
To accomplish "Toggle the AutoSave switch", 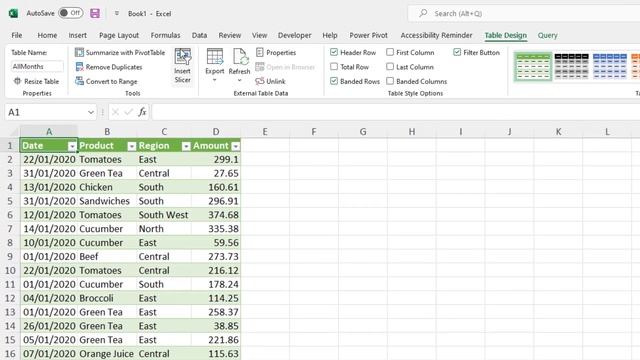I will (x=71, y=13).
